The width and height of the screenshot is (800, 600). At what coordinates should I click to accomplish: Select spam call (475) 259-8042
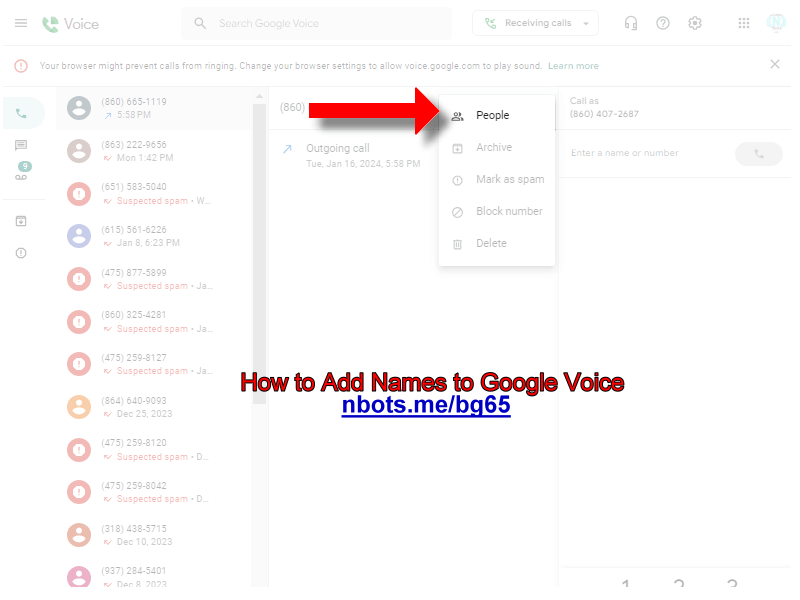tap(154, 492)
